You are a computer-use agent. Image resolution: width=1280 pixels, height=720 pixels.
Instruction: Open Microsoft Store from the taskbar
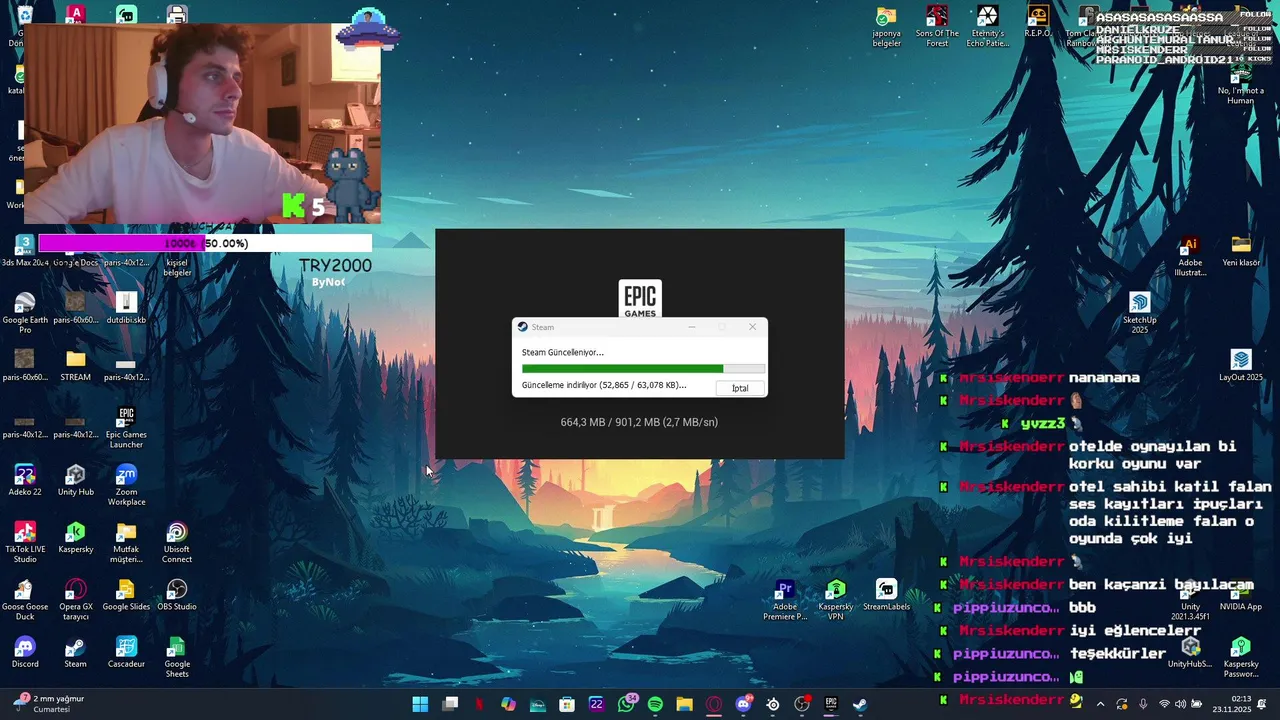(567, 704)
